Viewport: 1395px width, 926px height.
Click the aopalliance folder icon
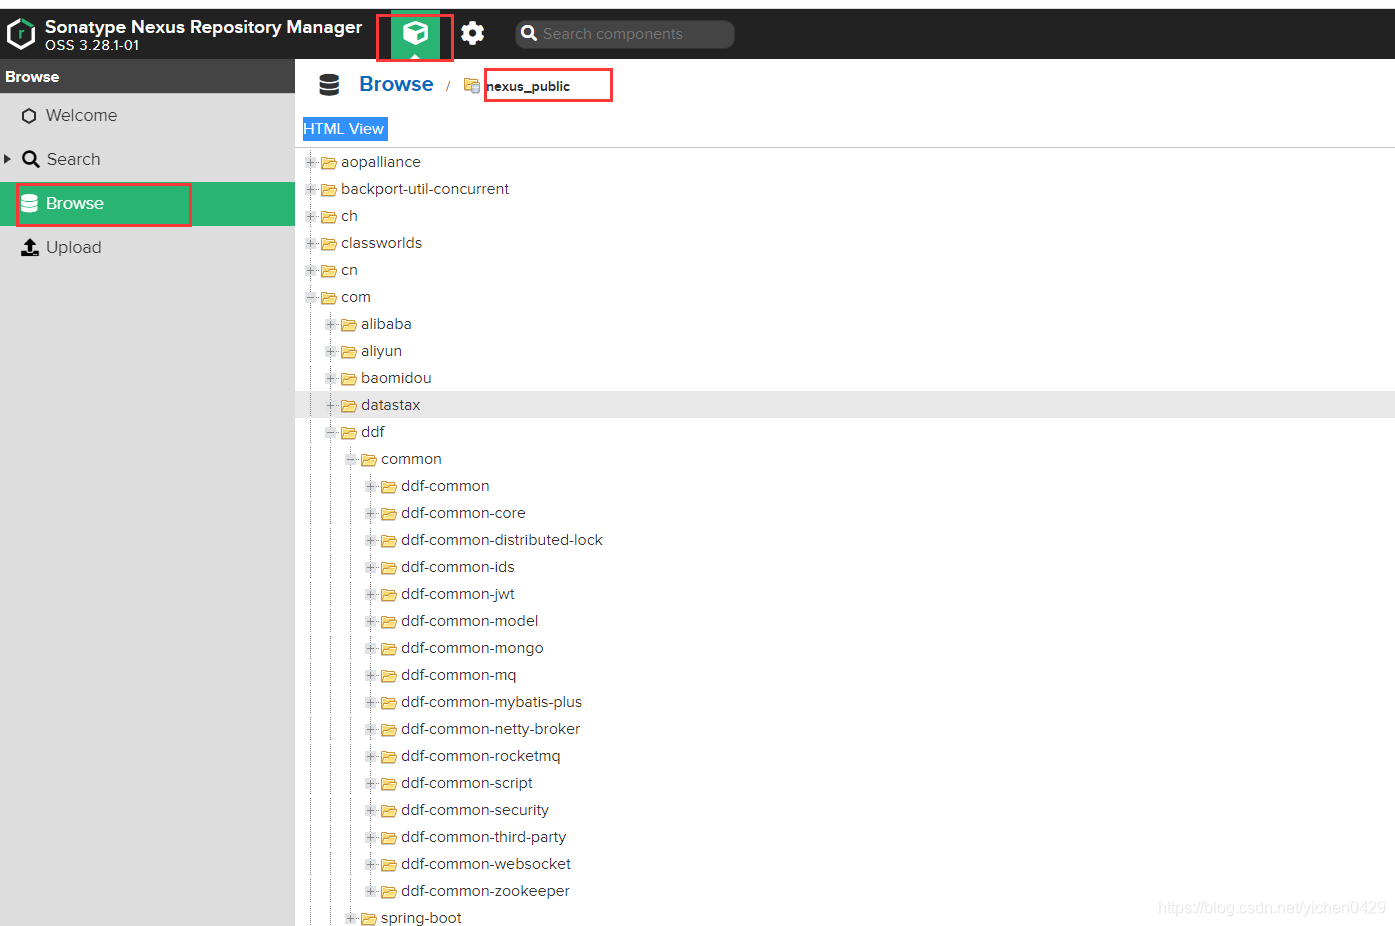[x=329, y=163]
